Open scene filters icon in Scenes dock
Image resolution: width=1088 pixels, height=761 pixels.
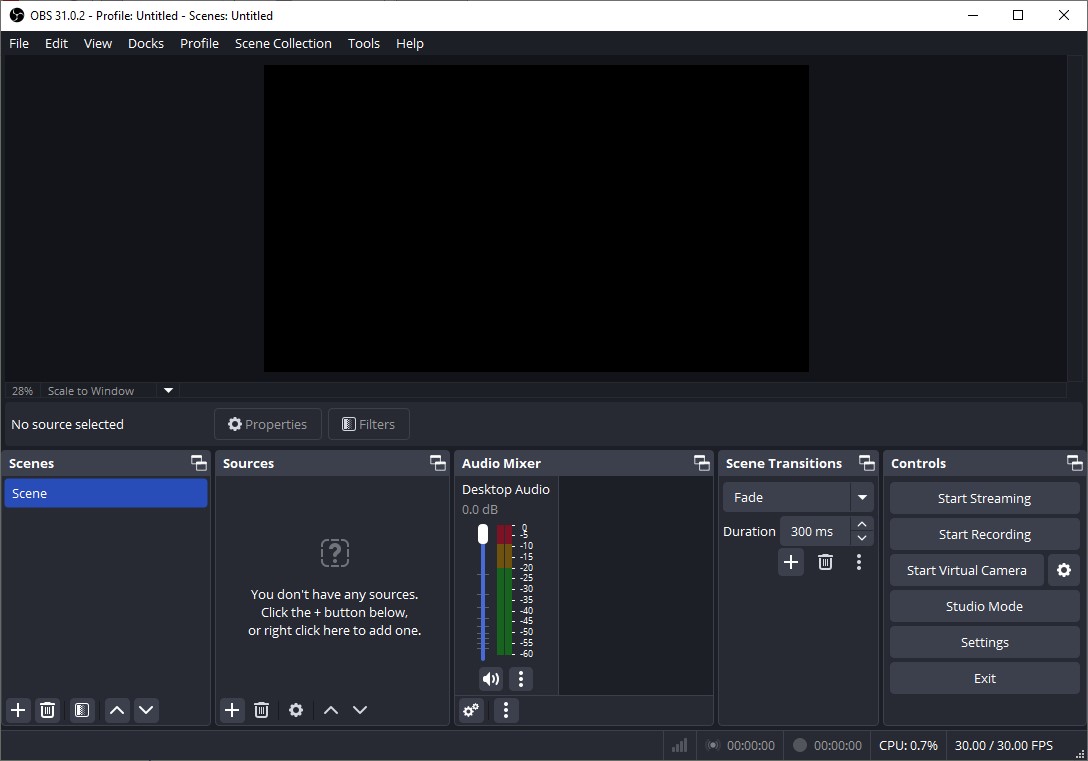(82, 710)
